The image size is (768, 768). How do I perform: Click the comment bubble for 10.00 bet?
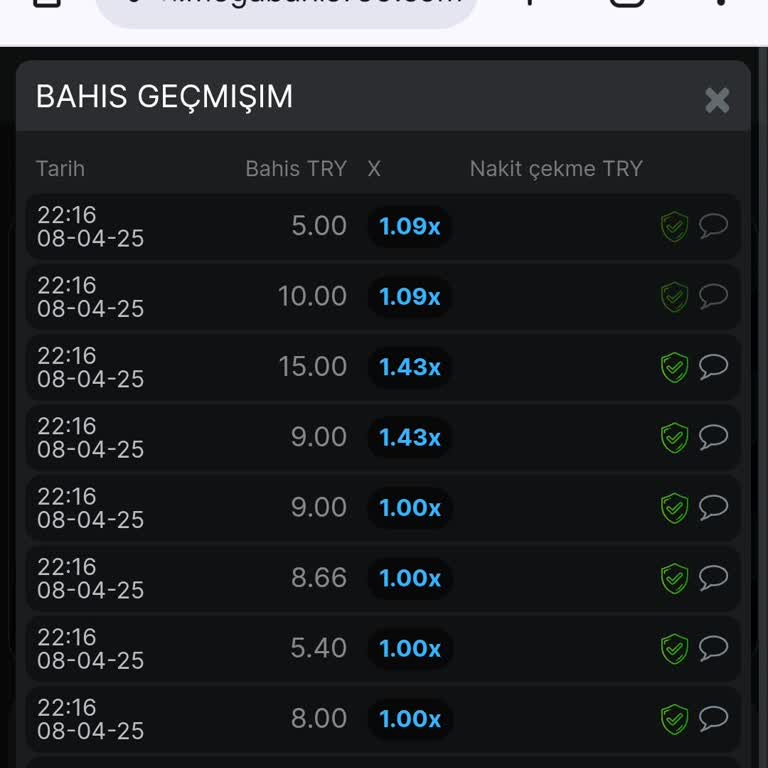(x=713, y=296)
